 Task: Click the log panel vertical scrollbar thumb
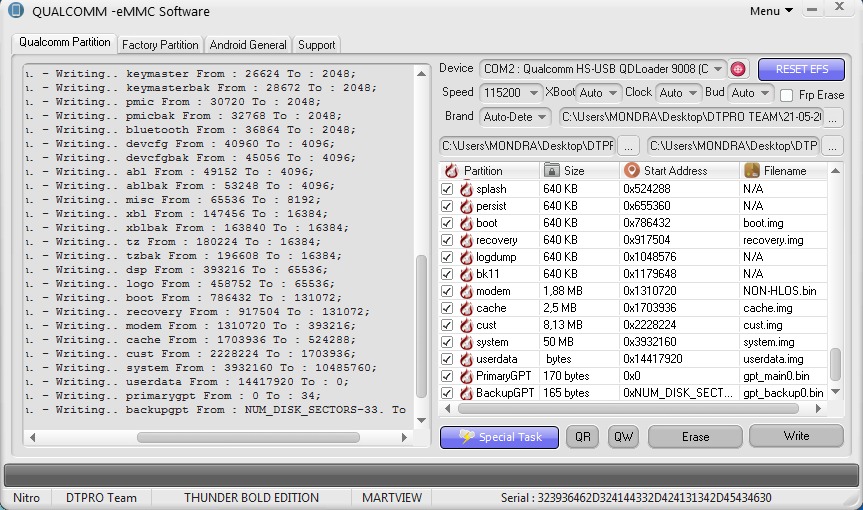pyautogui.click(x=422, y=326)
